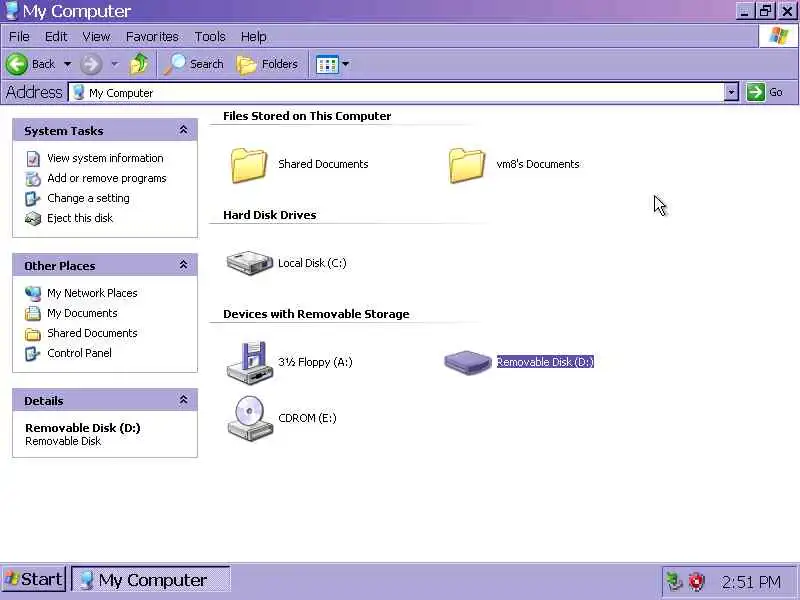Image resolution: width=800 pixels, height=600 pixels.
Task: Open Shared Documents link in Other Places
Action: point(92,333)
